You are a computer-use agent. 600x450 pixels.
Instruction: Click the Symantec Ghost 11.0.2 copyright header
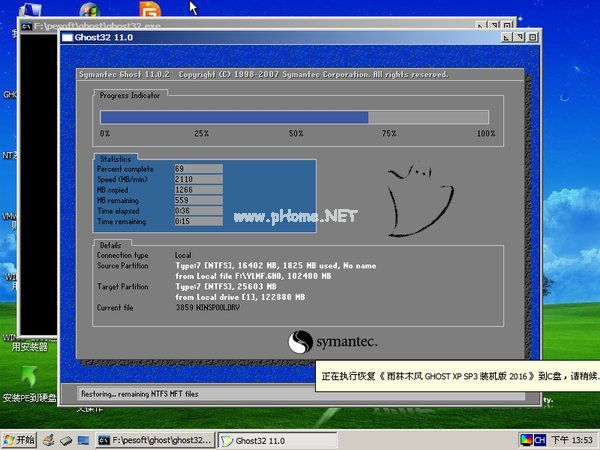point(264,74)
